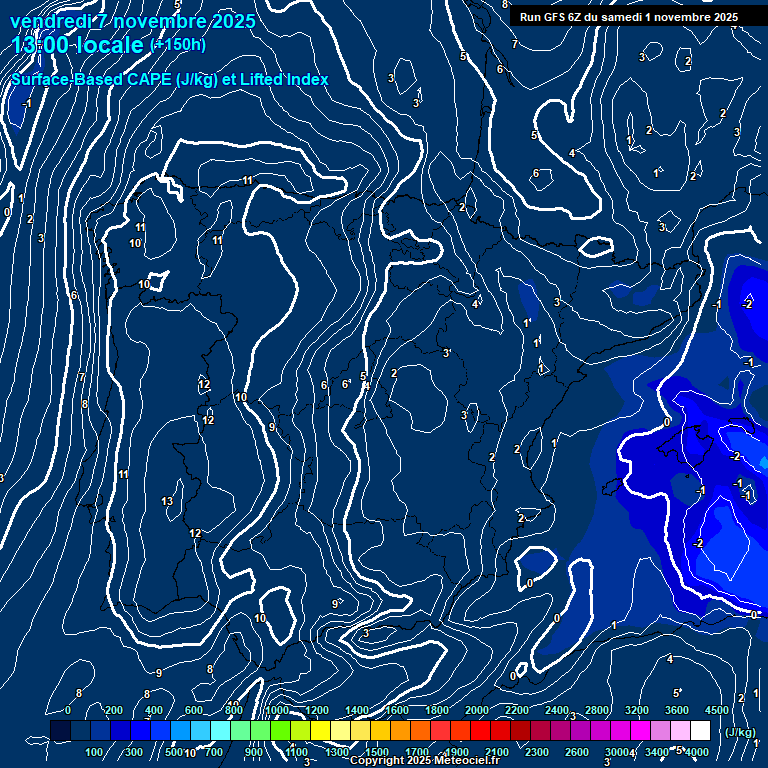768x768 pixels.
Task: Click 'Surface-Based CAPE (J/kg) et Lifted Index' subtitle
Action: pyautogui.click(x=170, y=79)
